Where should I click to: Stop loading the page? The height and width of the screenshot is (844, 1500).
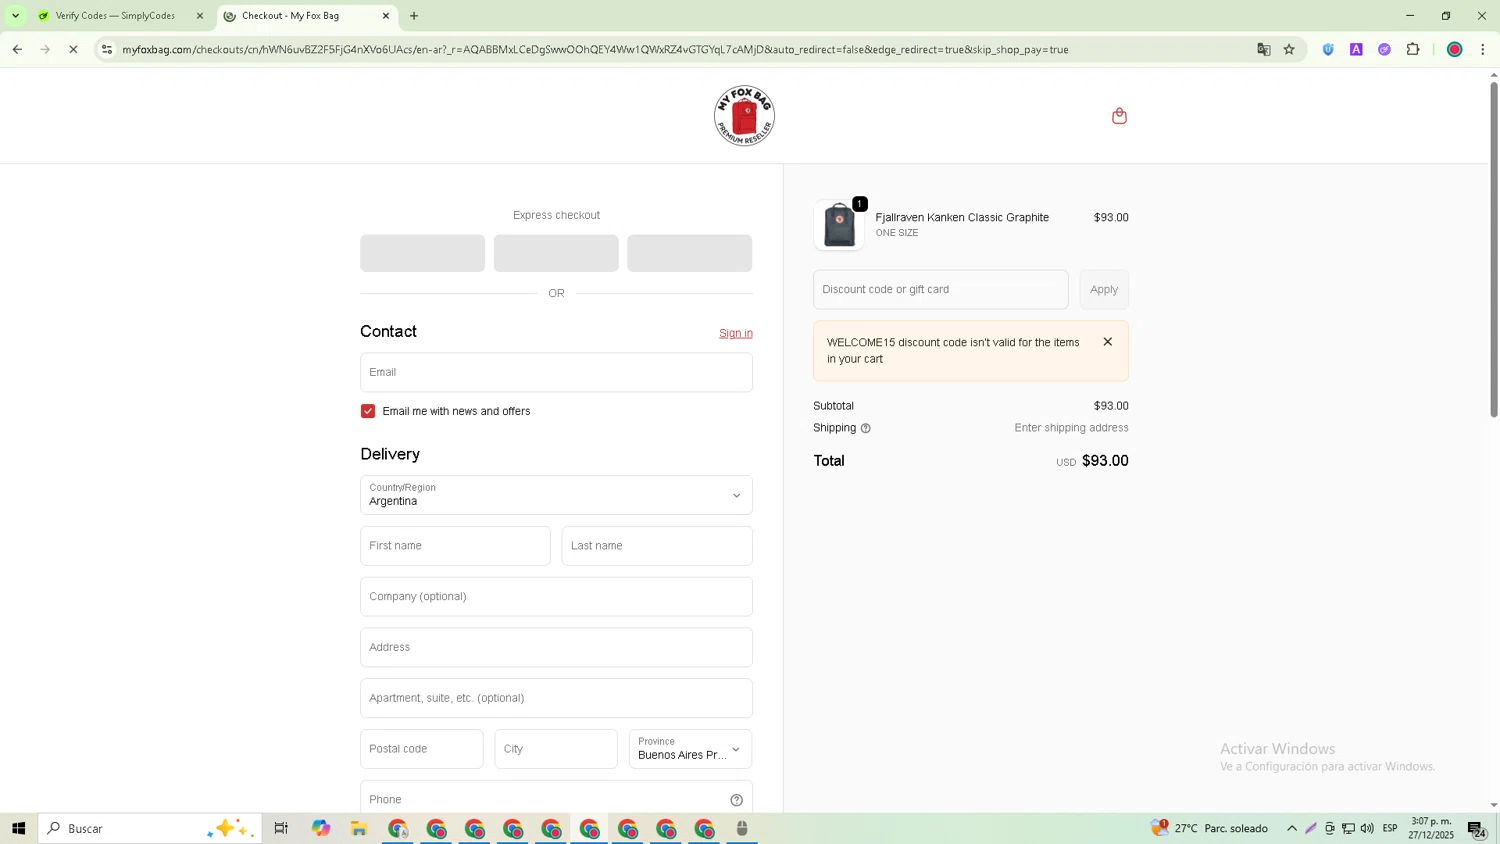[x=73, y=49]
